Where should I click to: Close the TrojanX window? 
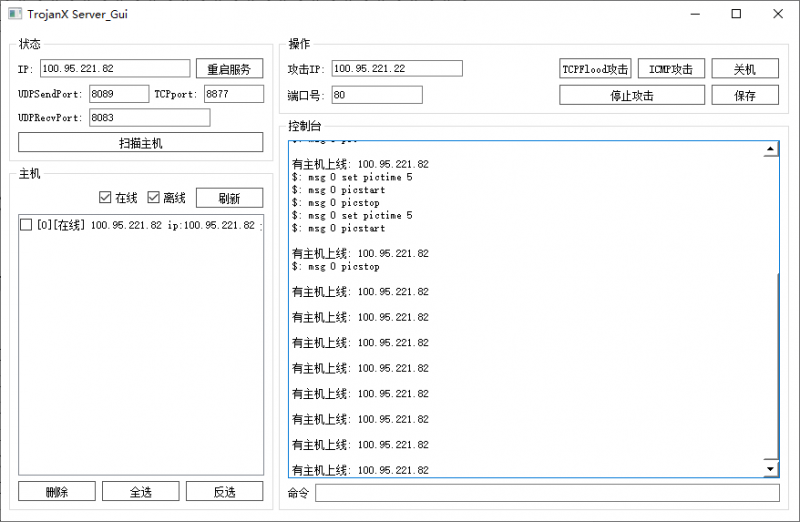(x=778, y=14)
